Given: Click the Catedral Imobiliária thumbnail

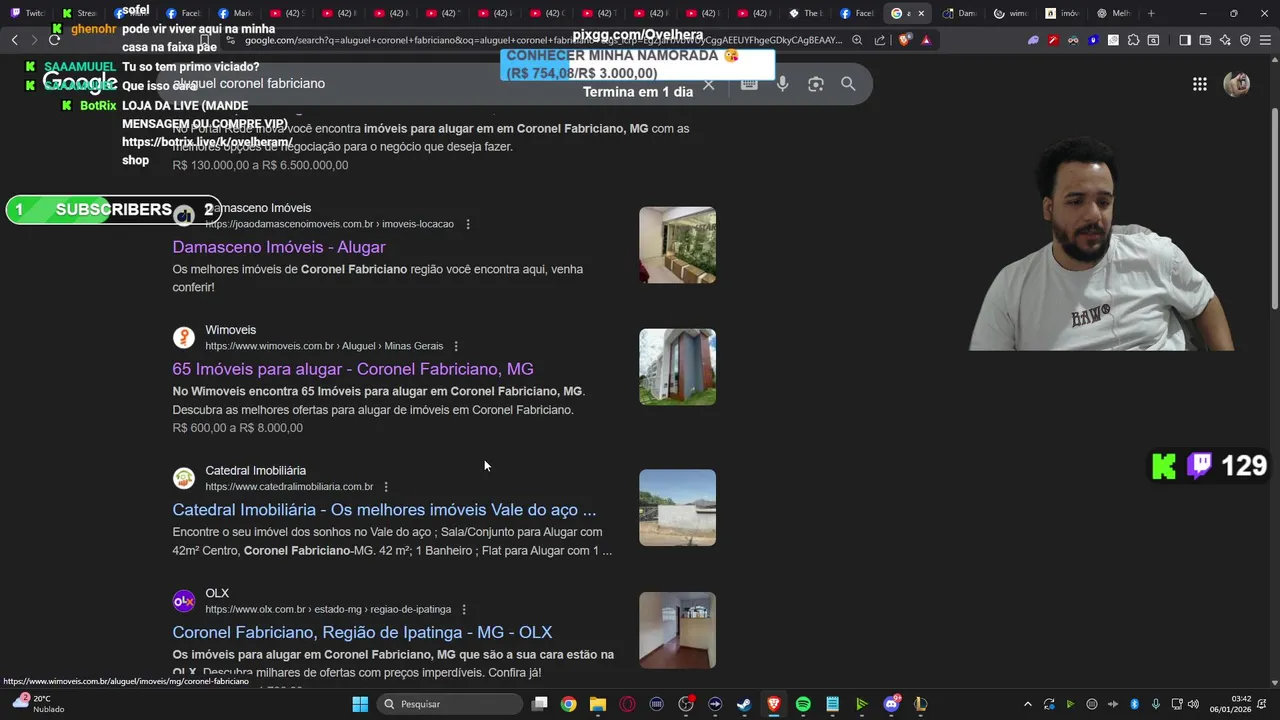Looking at the screenshot, I should [677, 508].
